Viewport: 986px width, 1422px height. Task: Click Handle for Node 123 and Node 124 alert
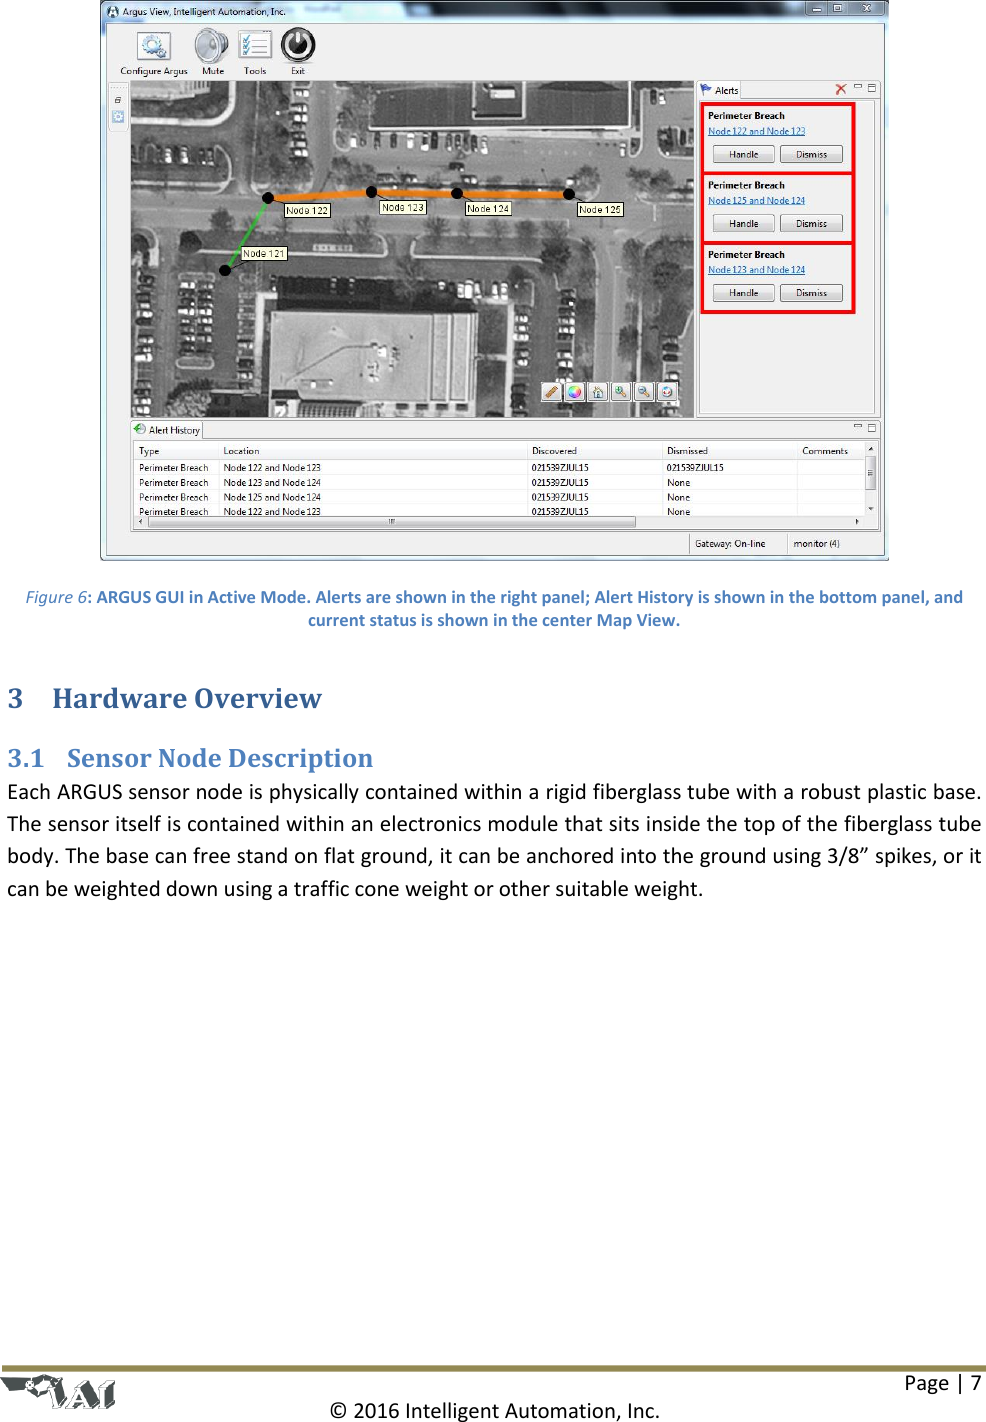click(743, 292)
